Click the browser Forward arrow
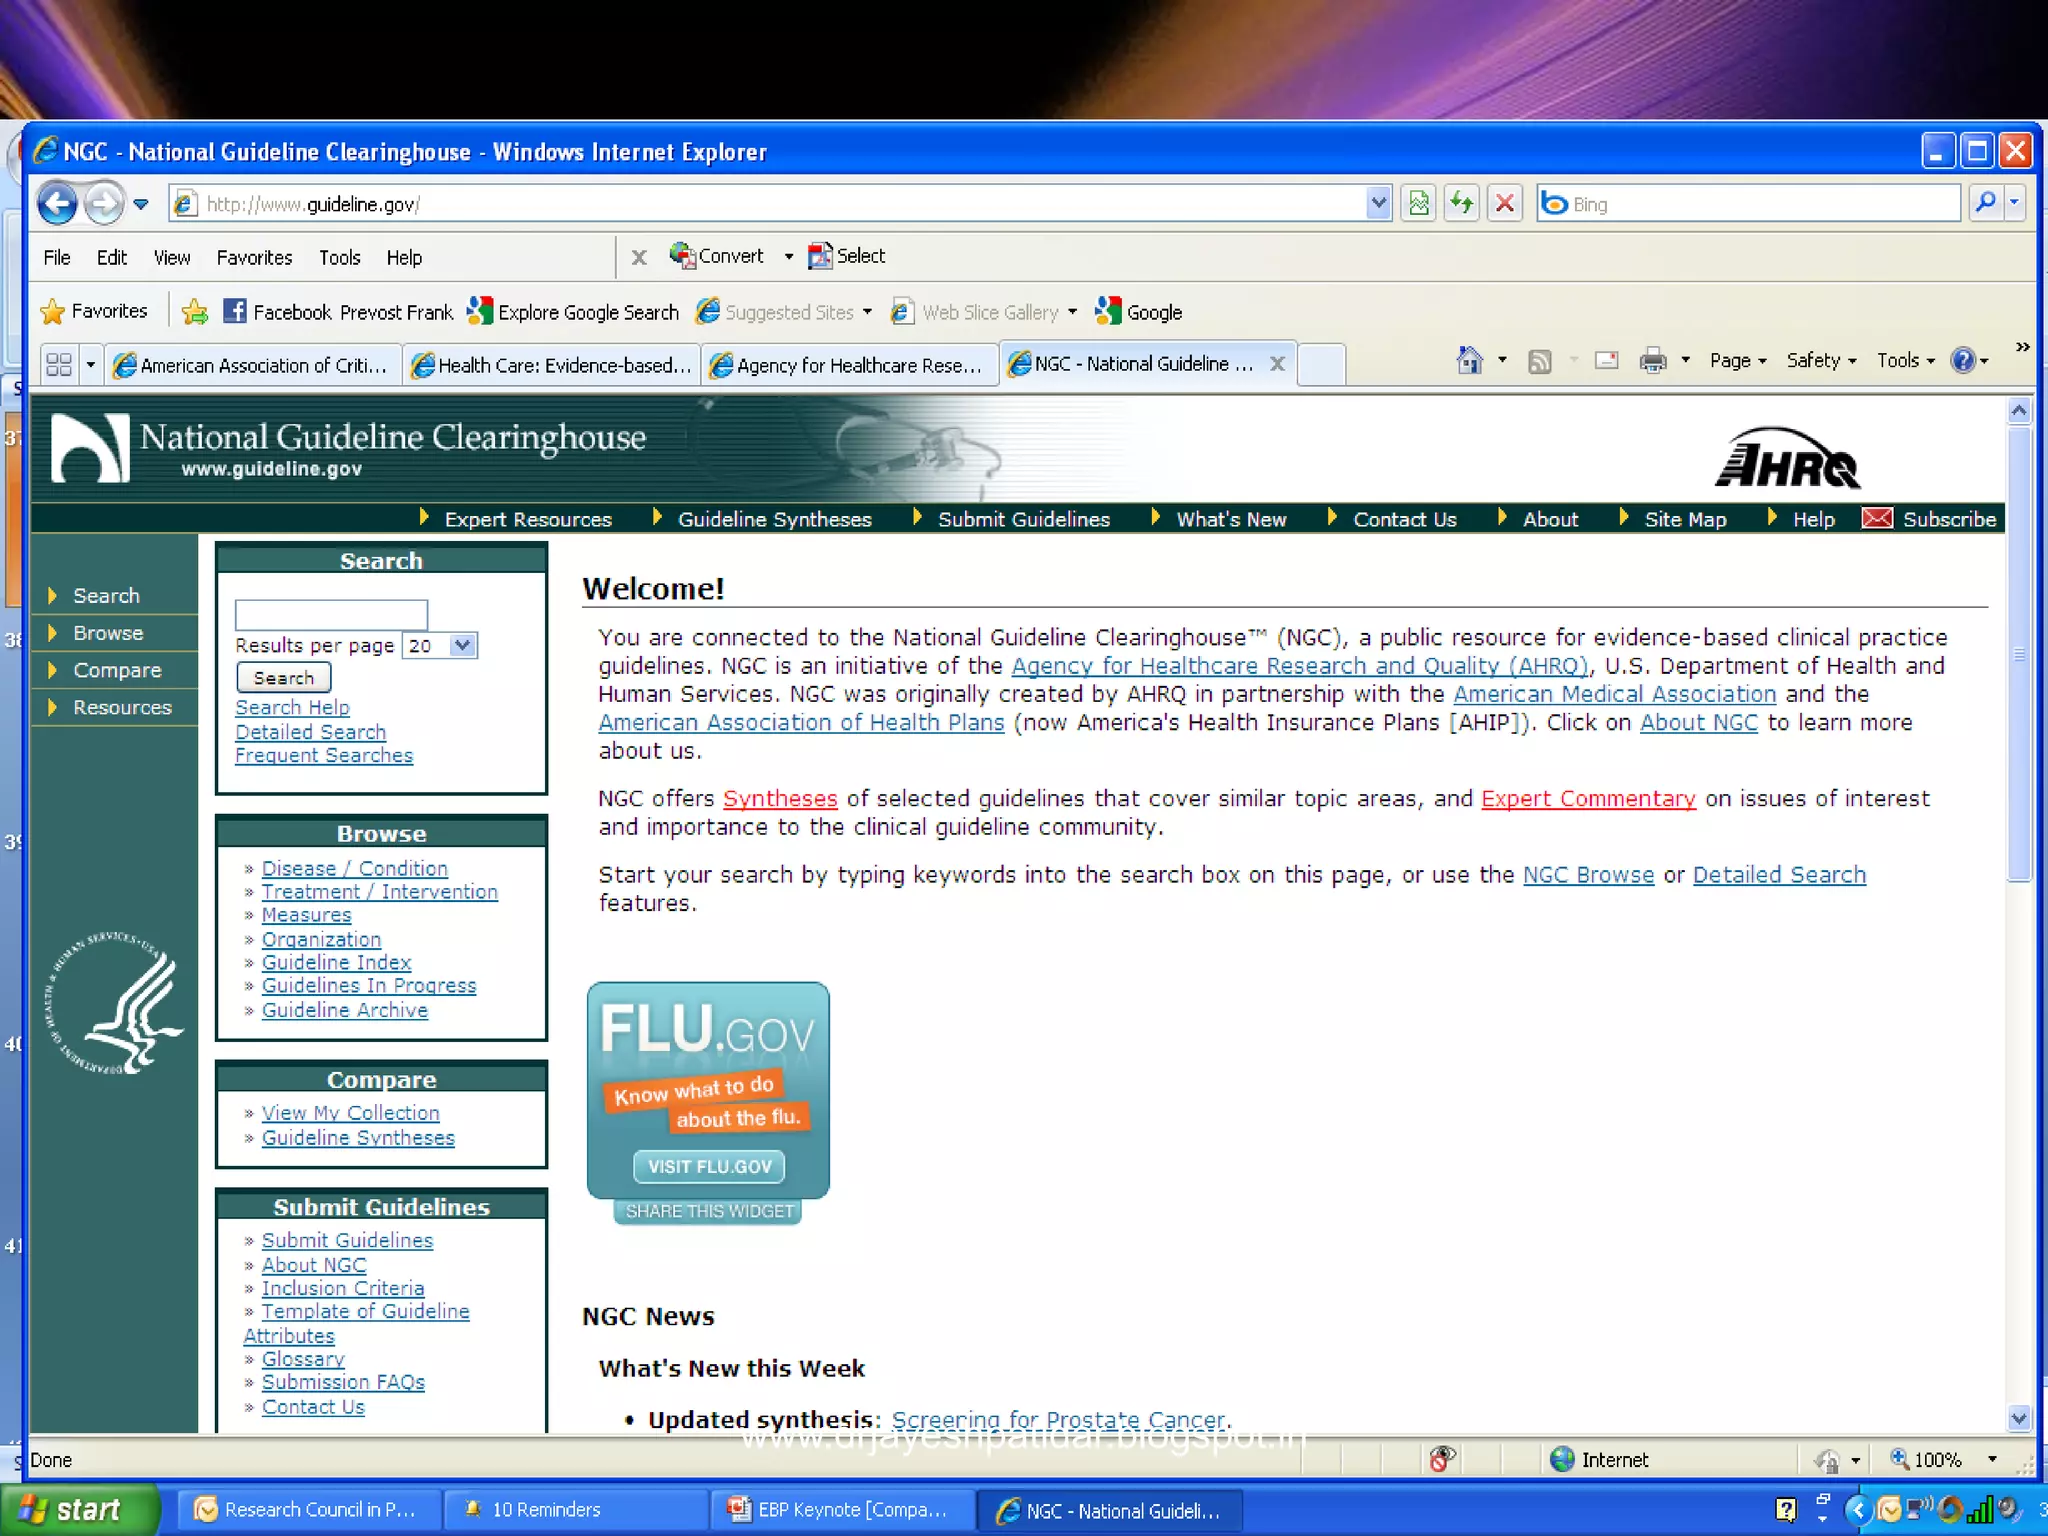 pyautogui.click(x=104, y=204)
